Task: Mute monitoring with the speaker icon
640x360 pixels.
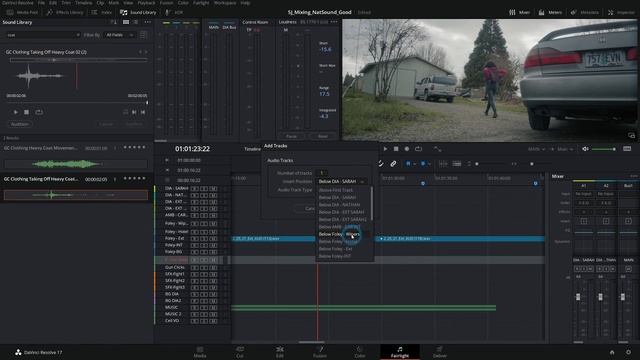Action: coord(585,149)
